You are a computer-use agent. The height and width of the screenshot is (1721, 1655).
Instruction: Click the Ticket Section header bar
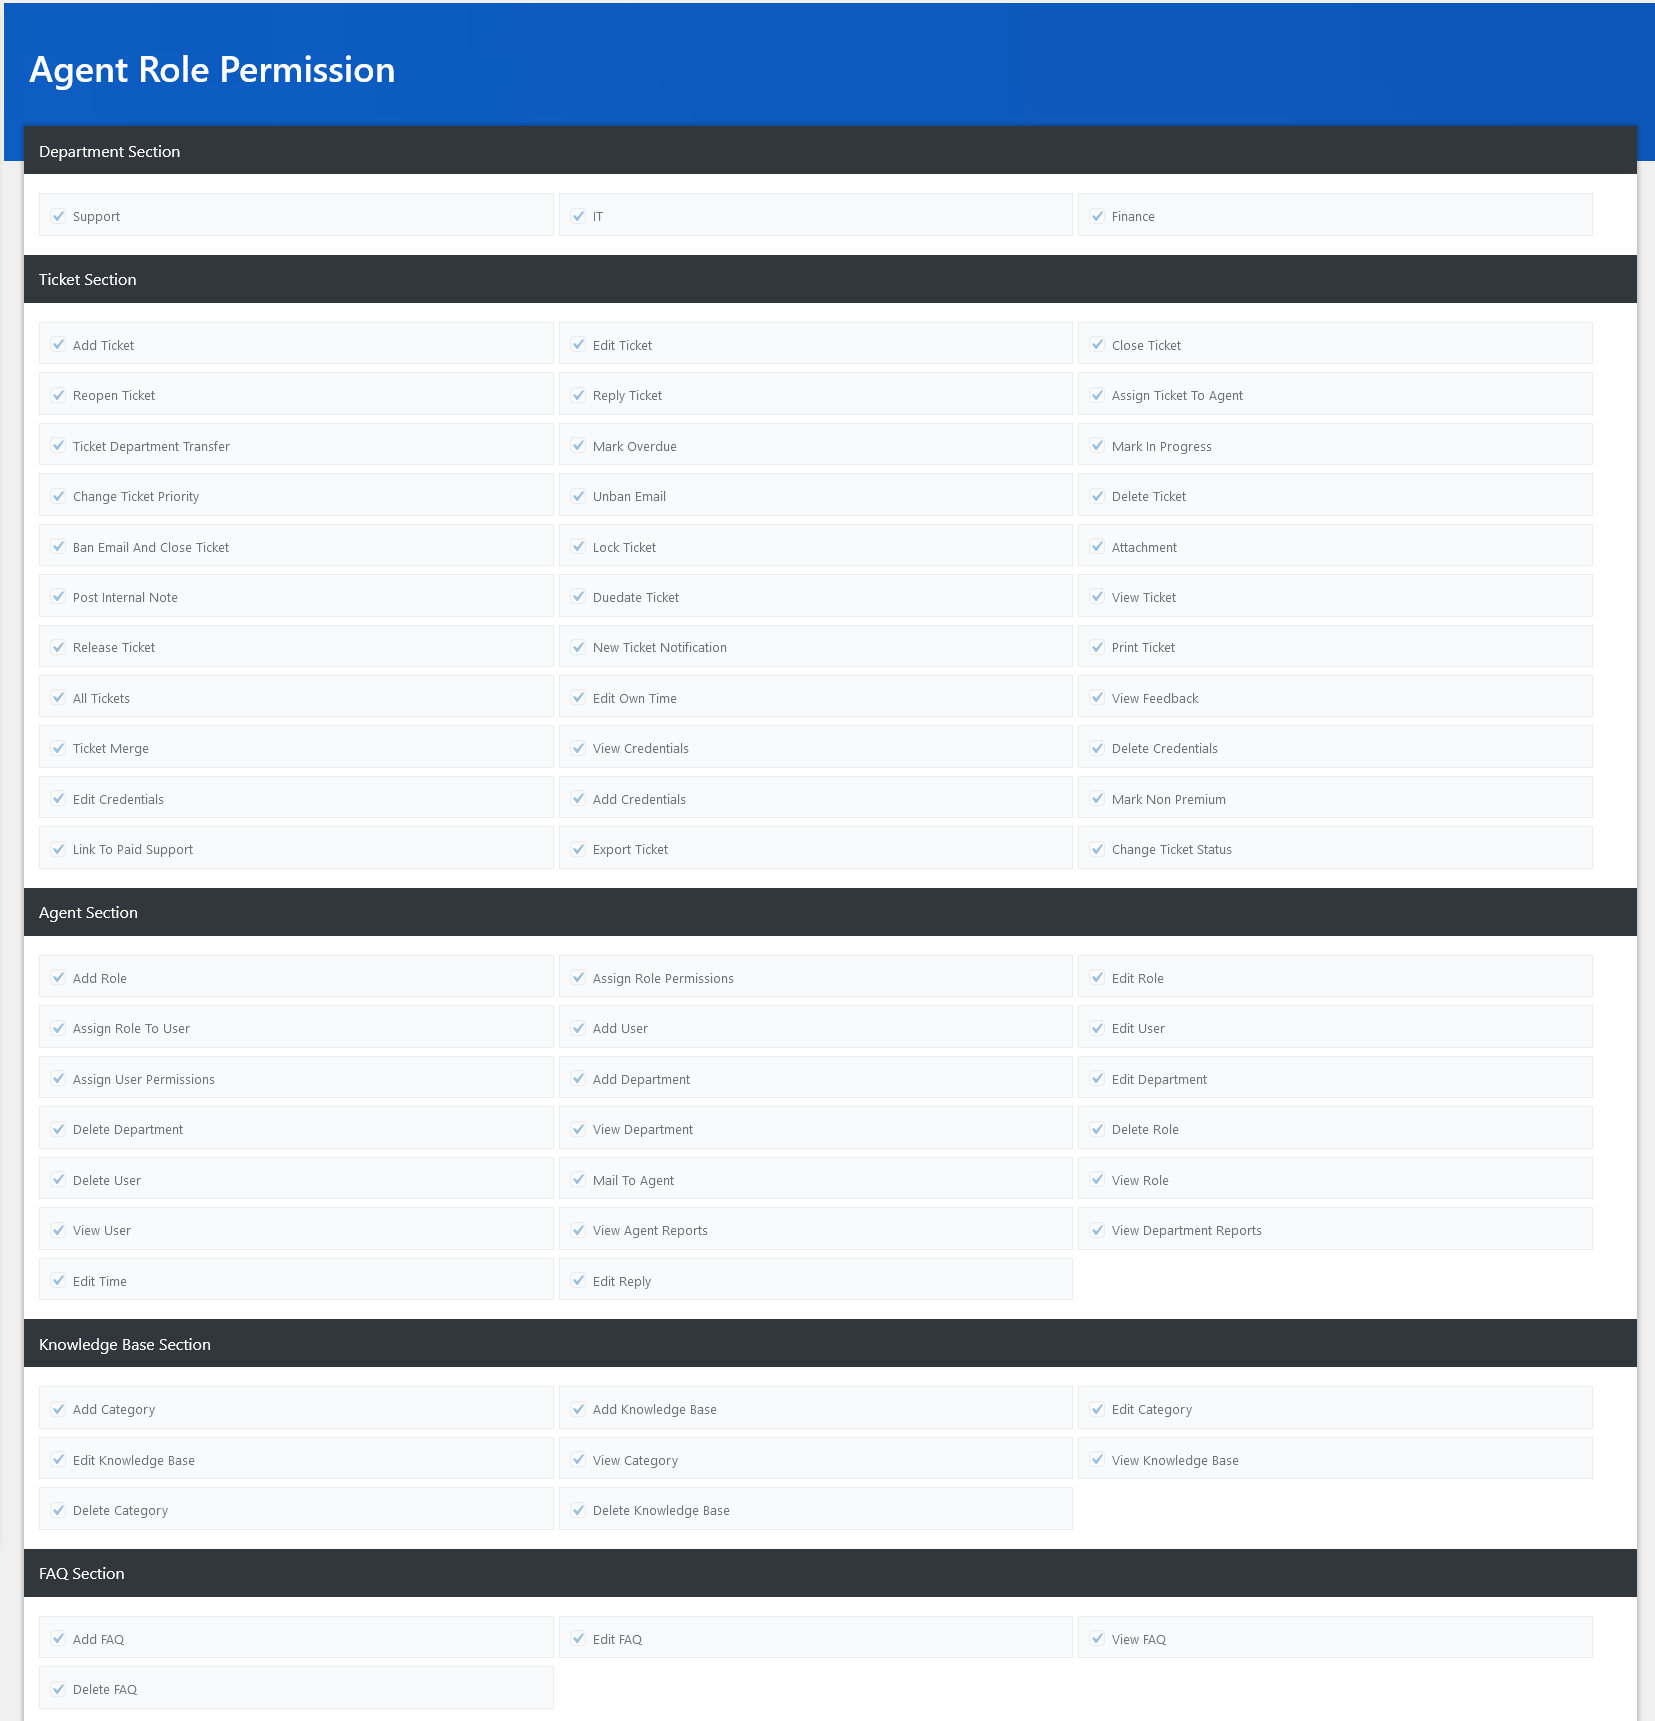(x=830, y=279)
